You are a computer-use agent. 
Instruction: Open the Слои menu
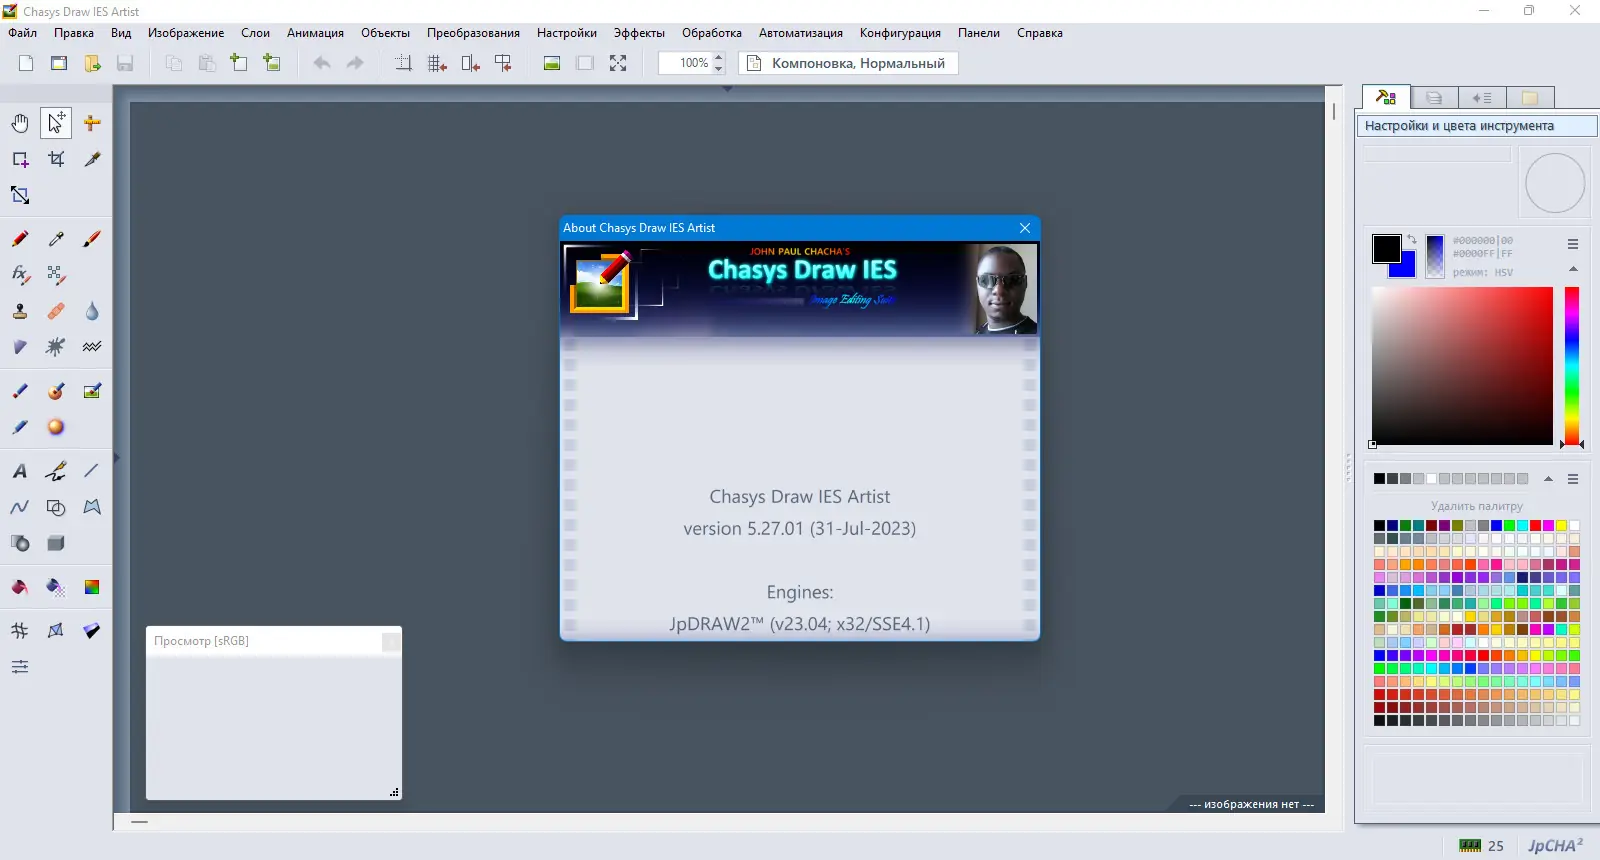[256, 33]
